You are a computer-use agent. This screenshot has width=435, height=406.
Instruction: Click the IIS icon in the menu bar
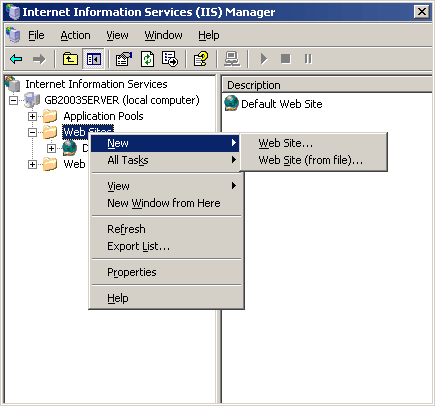[13, 35]
